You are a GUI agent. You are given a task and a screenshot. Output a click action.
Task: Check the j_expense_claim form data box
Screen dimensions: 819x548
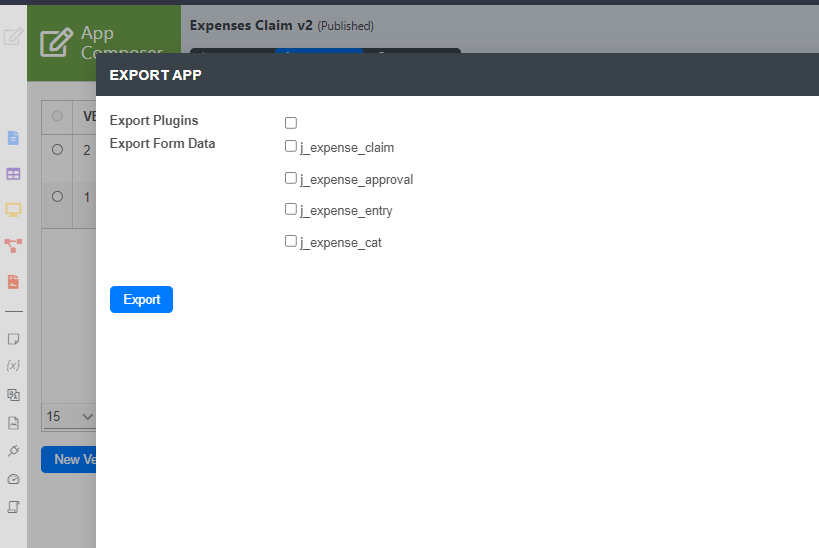[x=291, y=146]
